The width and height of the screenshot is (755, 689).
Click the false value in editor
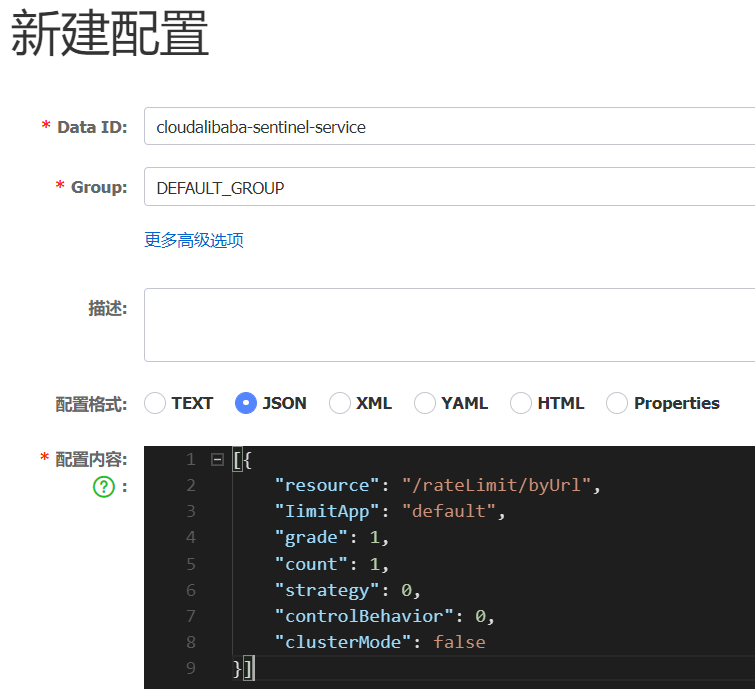(459, 642)
